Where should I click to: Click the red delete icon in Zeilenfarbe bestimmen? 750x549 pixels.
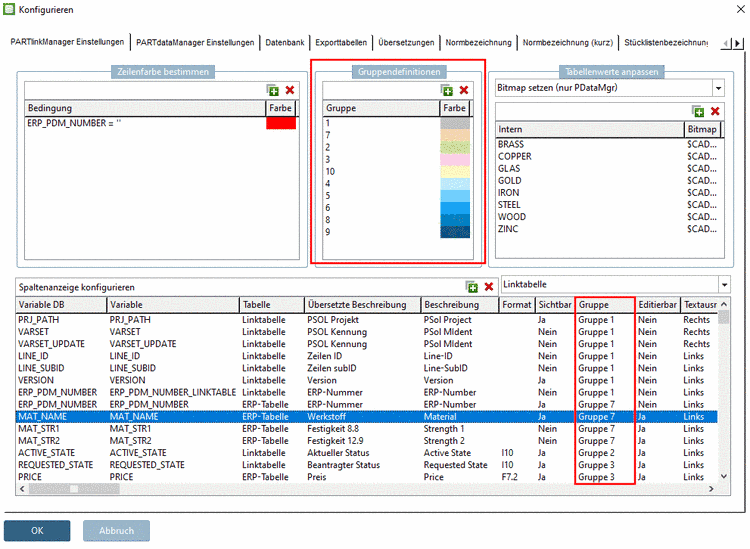tap(290, 90)
